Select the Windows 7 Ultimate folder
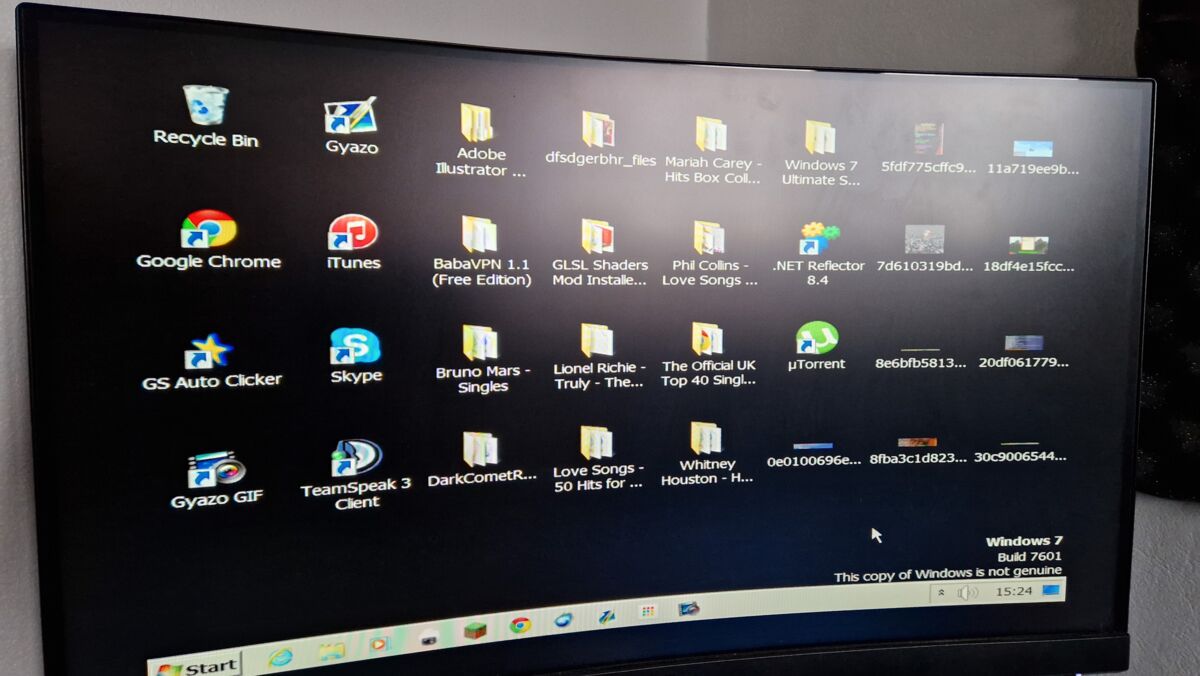This screenshot has height=676, width=1200. 821,154
